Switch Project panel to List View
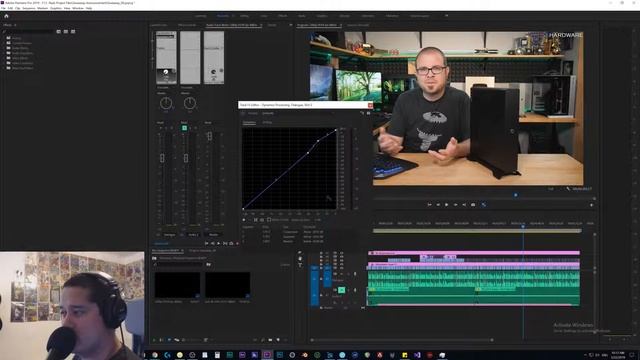Screen dimensions: 640x360 coord(162,340)
